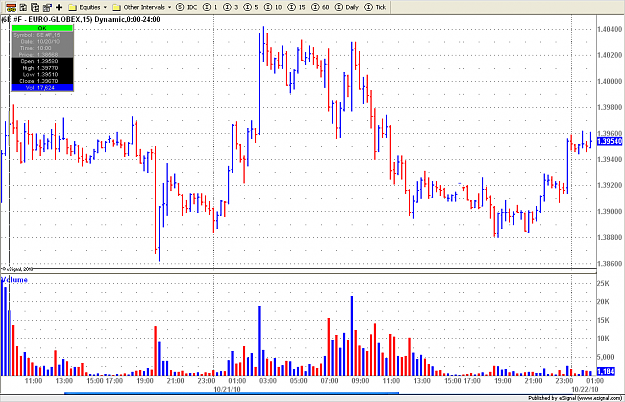Switch to the 1-minute interval
Viewport: 625px width, 402px height.
[x=210, y=7]
